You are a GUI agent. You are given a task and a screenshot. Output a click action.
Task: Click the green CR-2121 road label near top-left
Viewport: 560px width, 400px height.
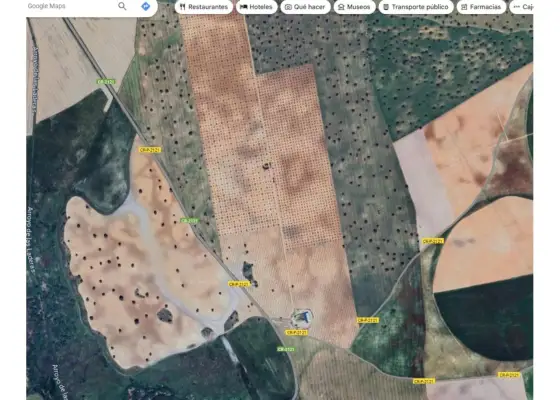106,82
